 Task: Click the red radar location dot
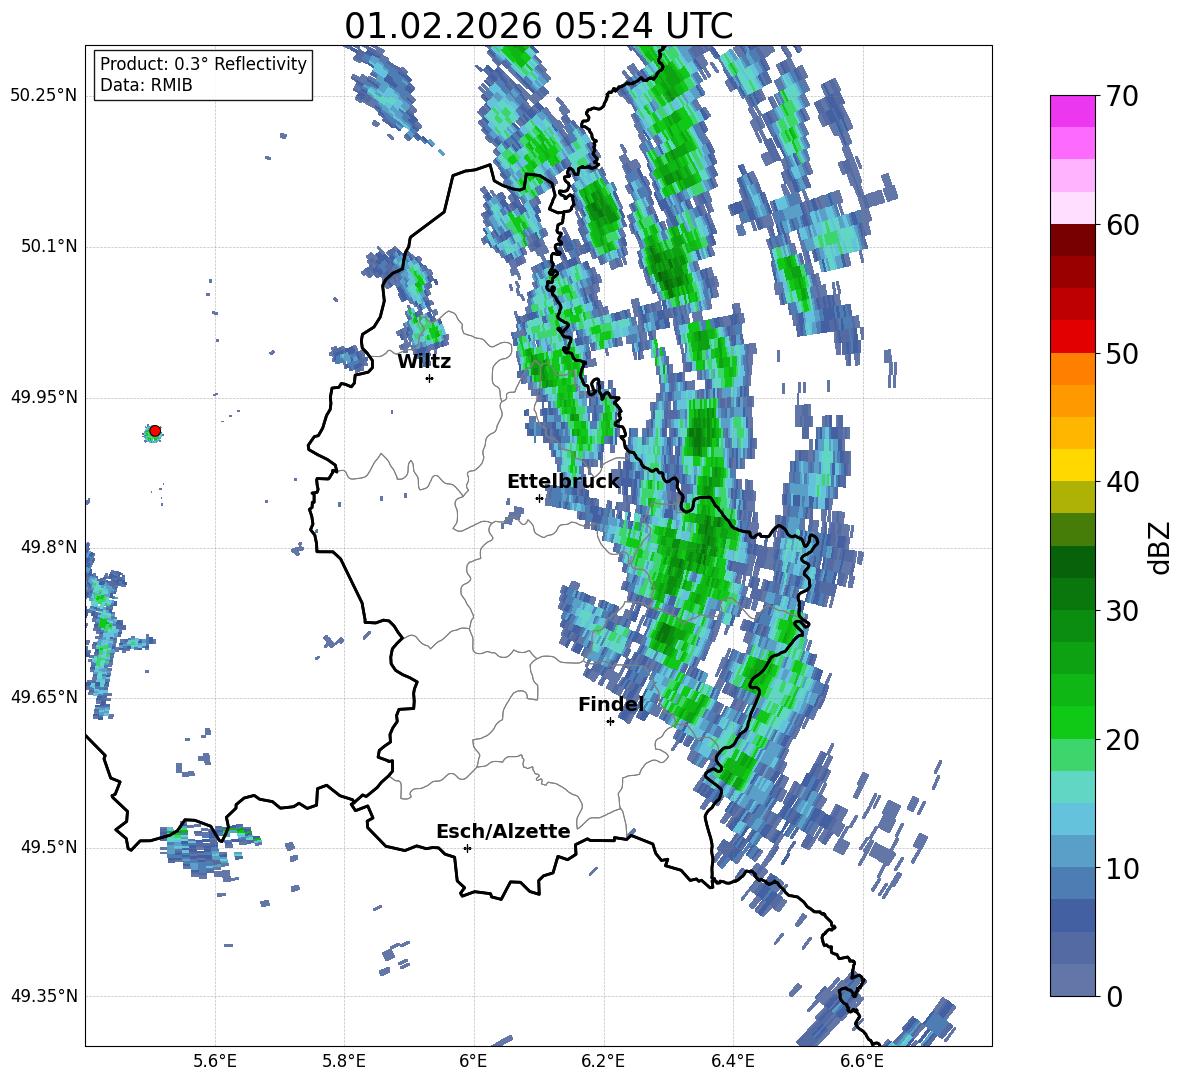pyautogui.click(x=155, y=431)
